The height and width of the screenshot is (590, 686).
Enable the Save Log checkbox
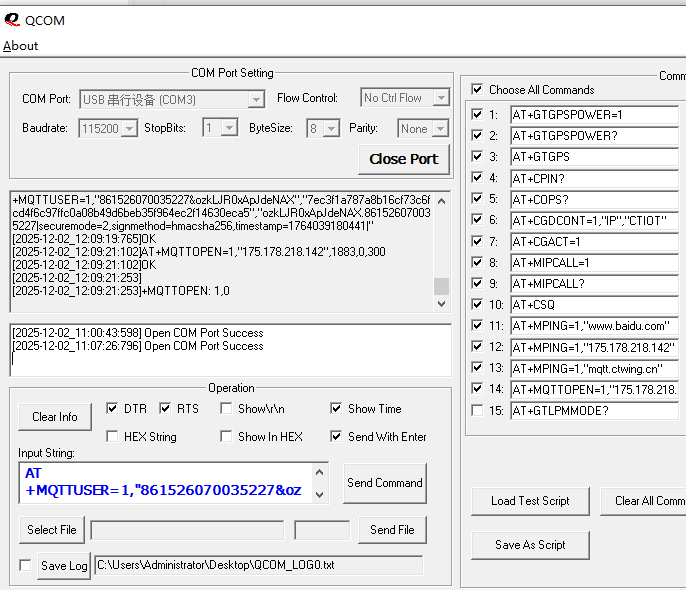click(x=25, y=566)
